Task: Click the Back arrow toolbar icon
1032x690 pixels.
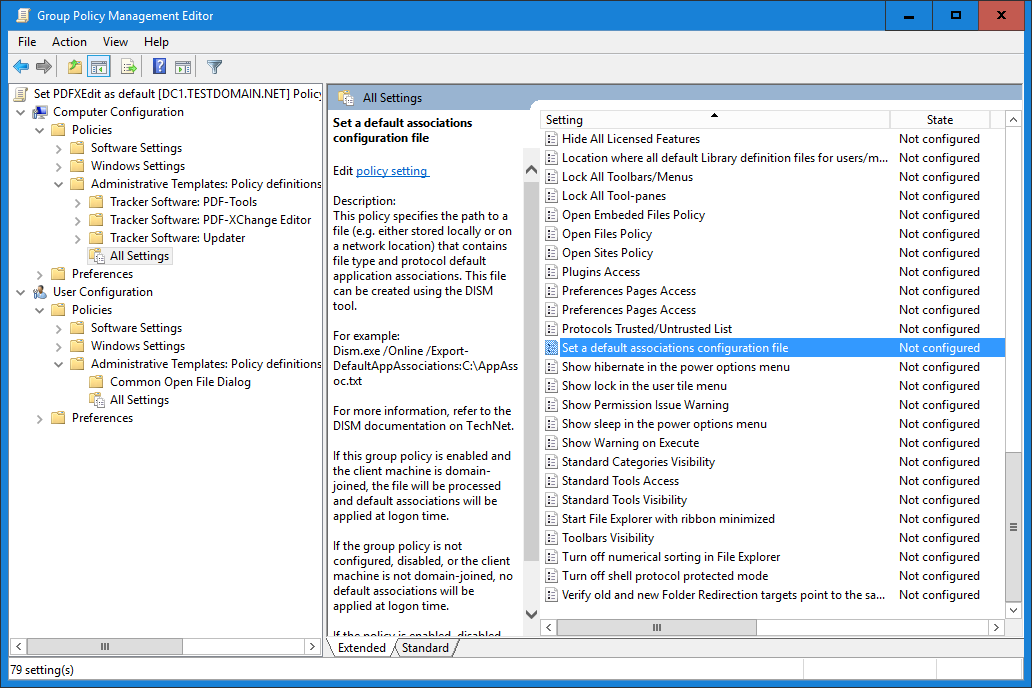Action: coord(21,66)
